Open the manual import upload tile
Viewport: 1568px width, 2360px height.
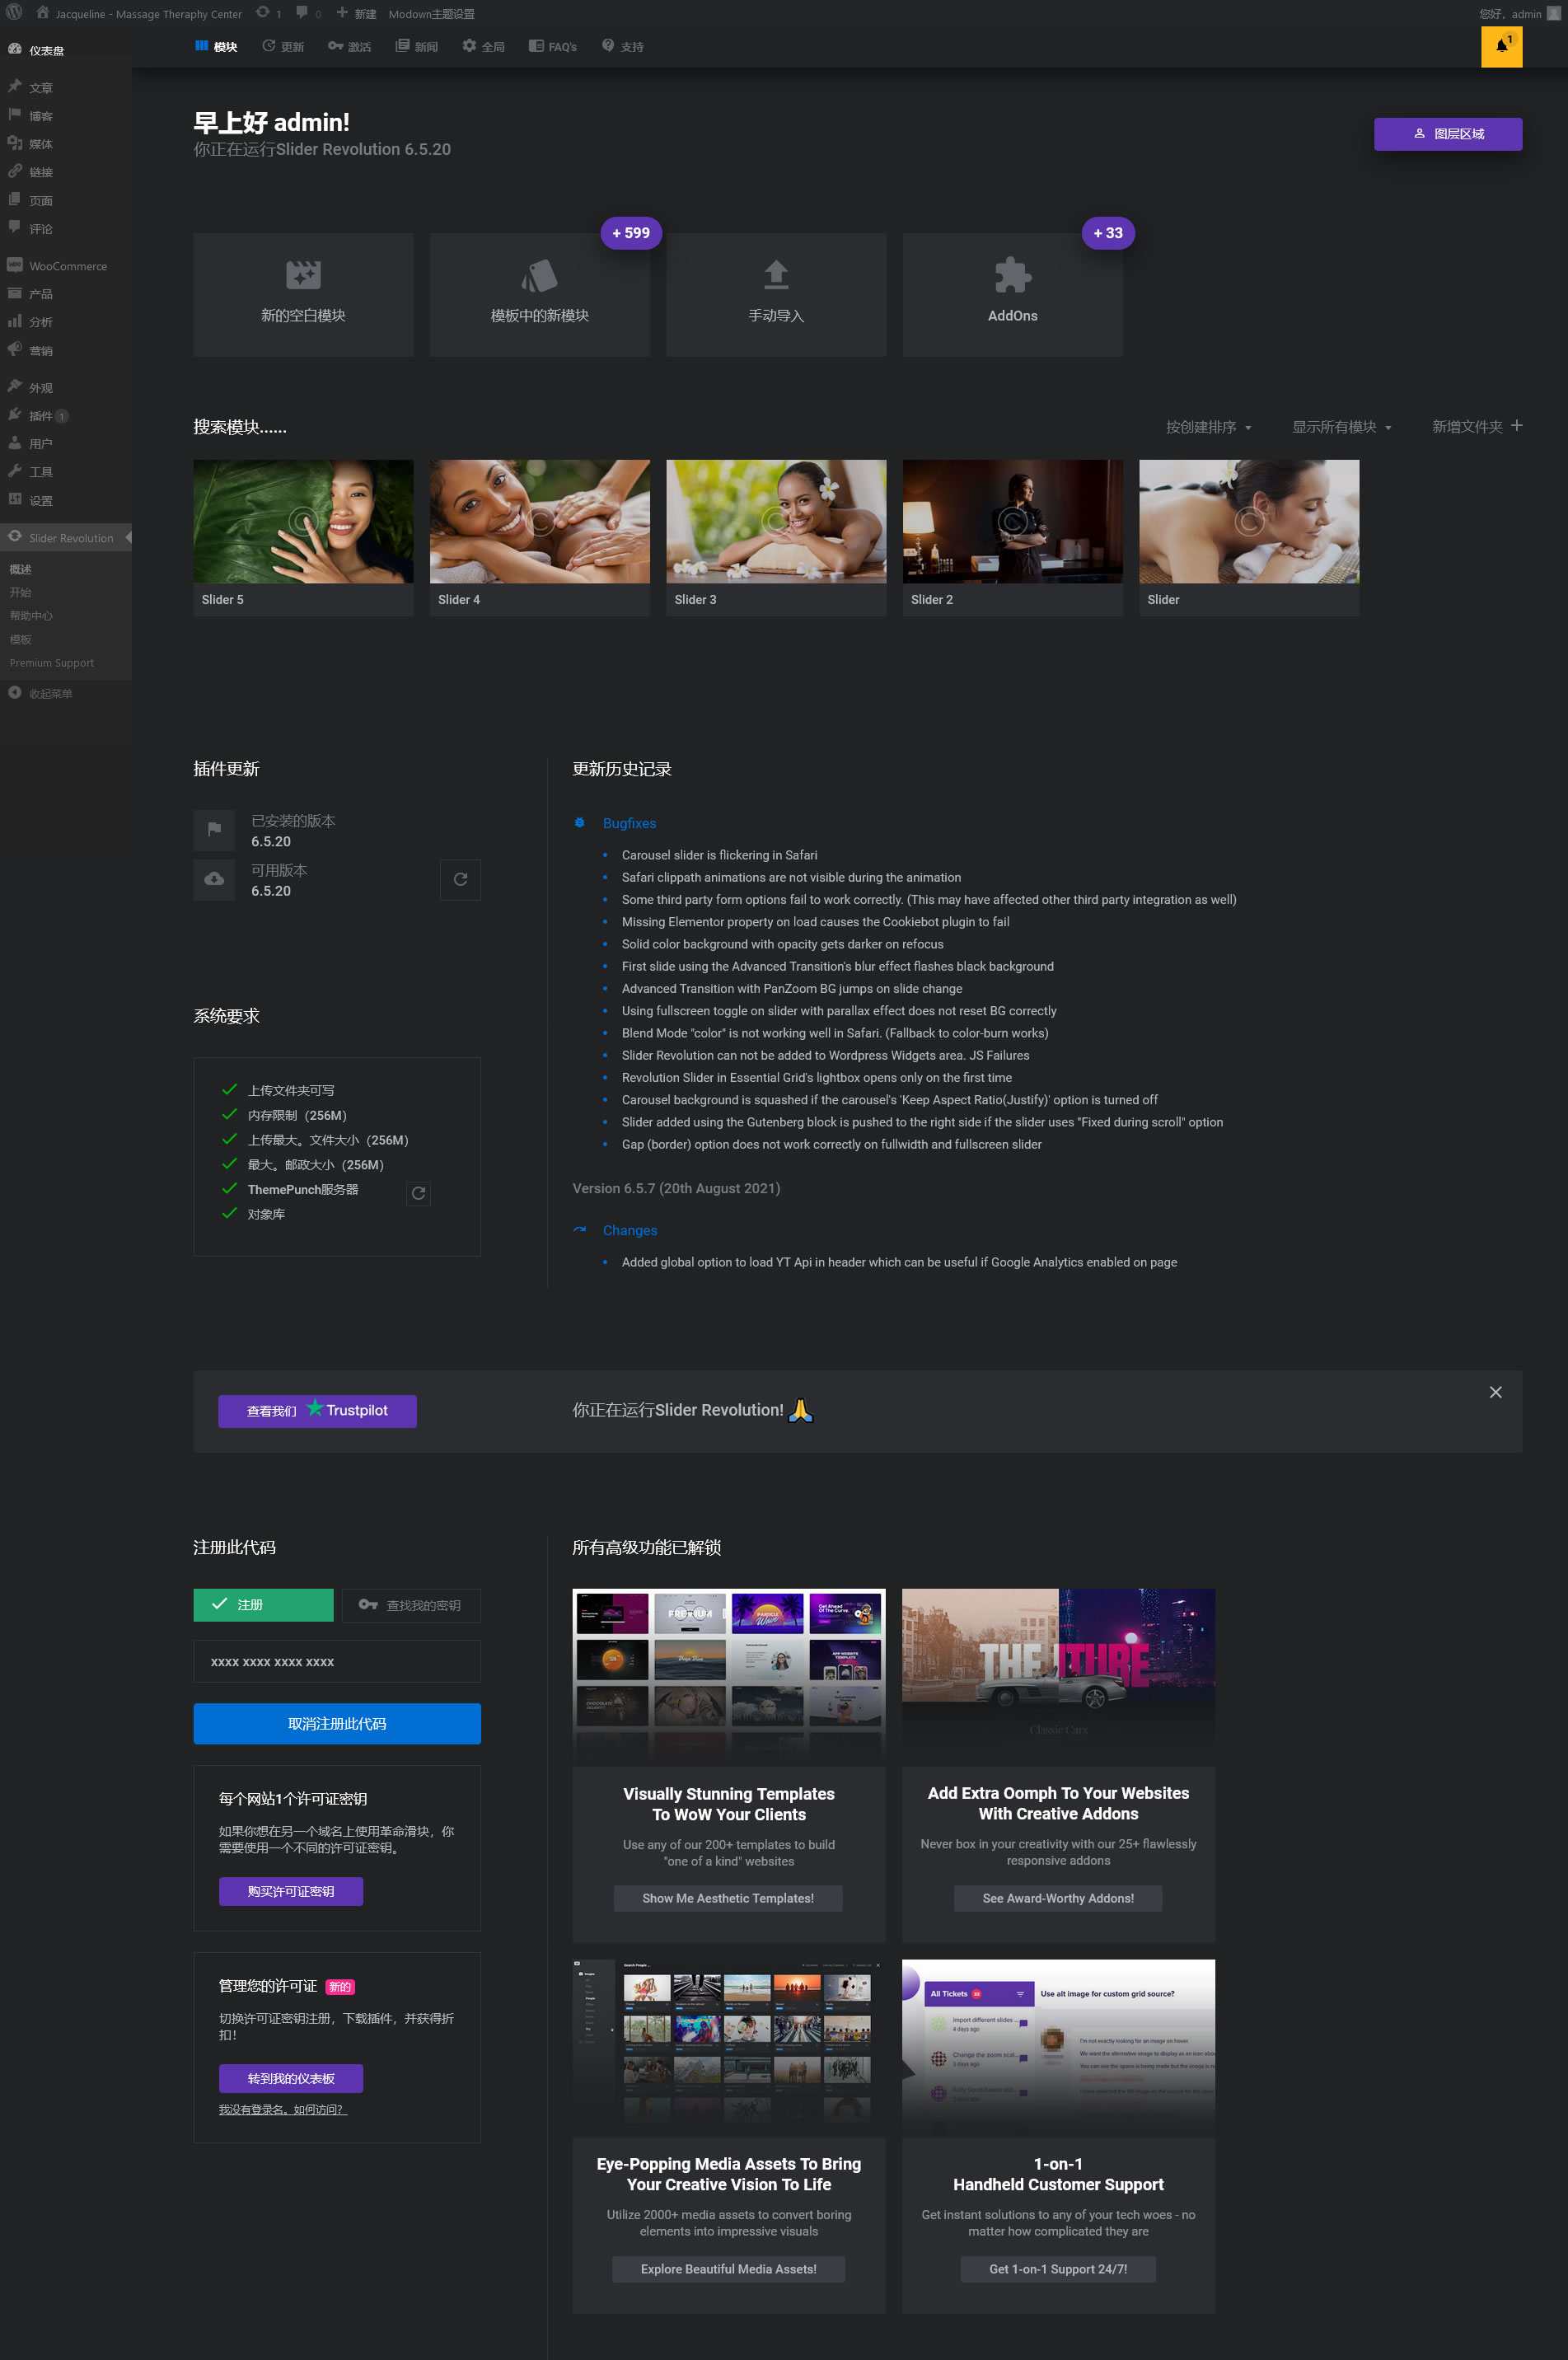pos(775,295)
